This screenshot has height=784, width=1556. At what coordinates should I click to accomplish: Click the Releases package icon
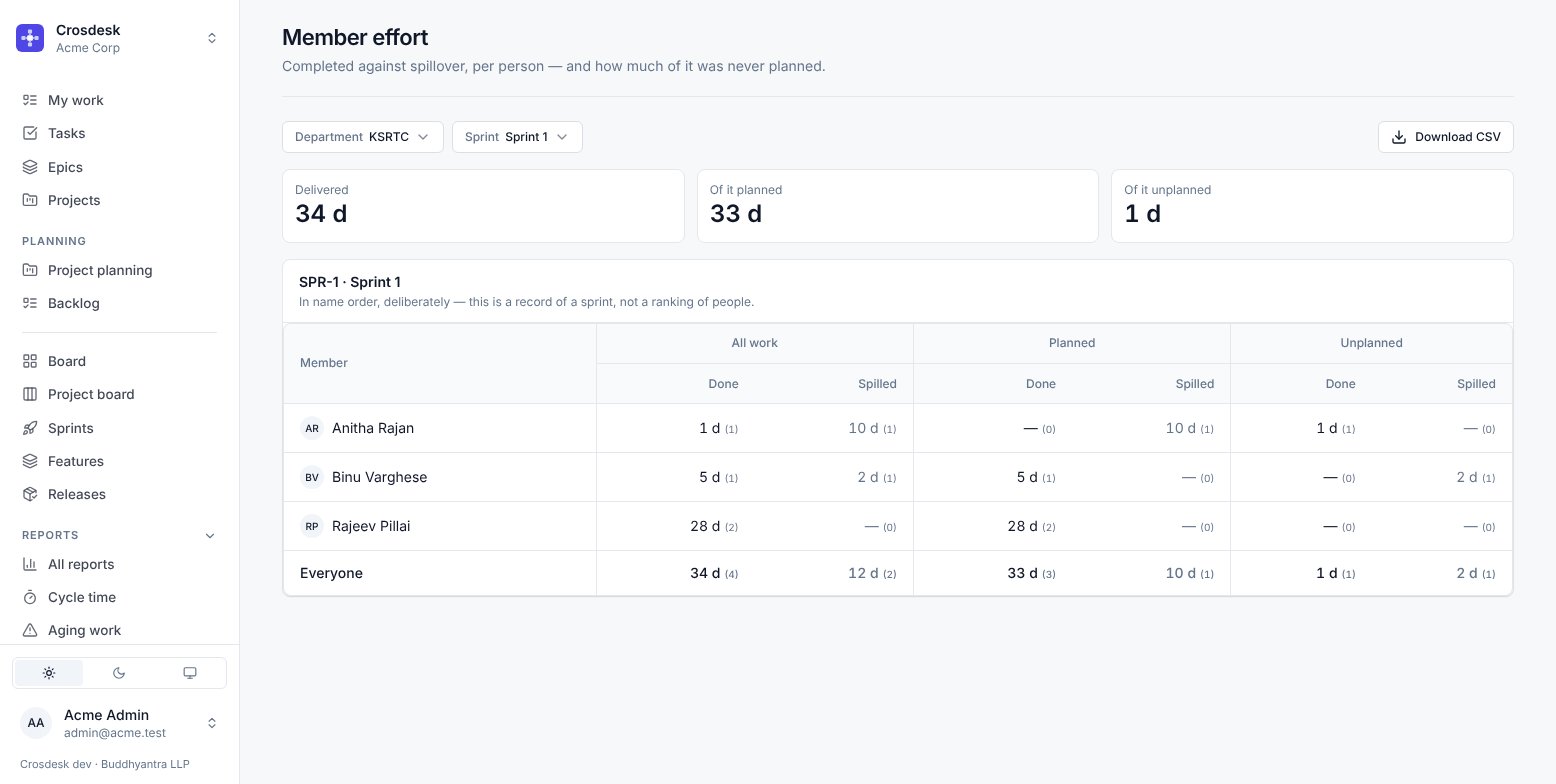(30, 494)
